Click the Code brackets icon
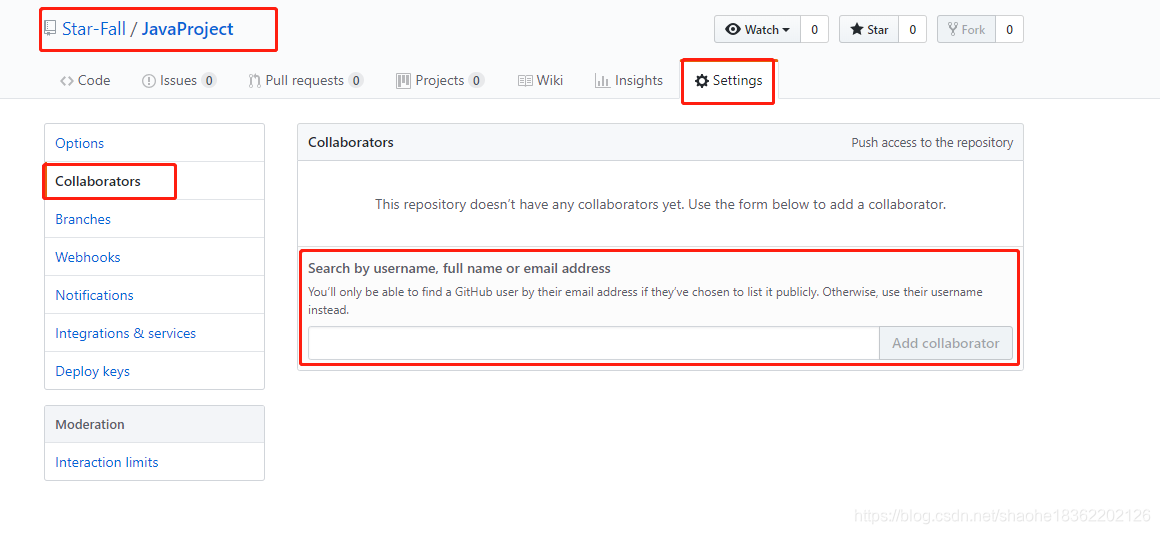1160x534 pixels. [x=67, y=81]
